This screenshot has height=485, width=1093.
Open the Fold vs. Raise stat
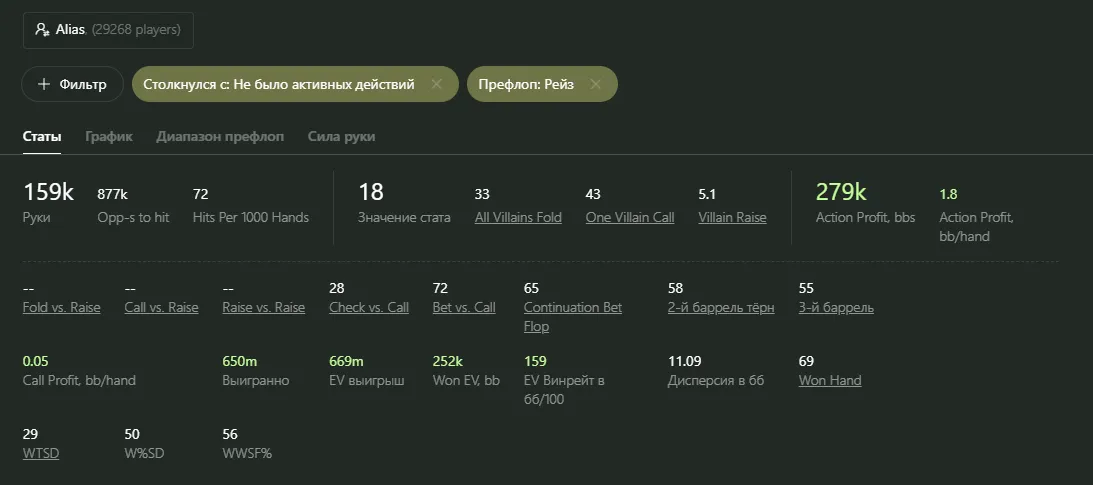coord(61,307)
